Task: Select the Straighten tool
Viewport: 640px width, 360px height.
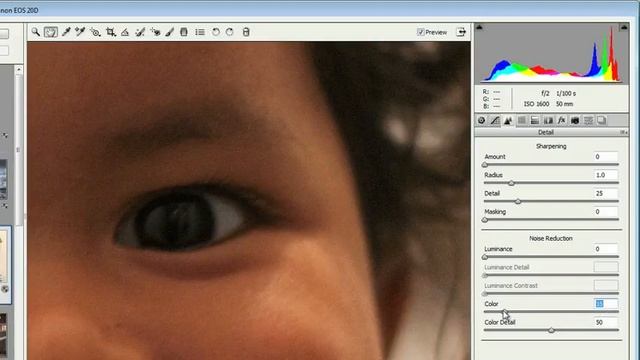Action: 125,32
